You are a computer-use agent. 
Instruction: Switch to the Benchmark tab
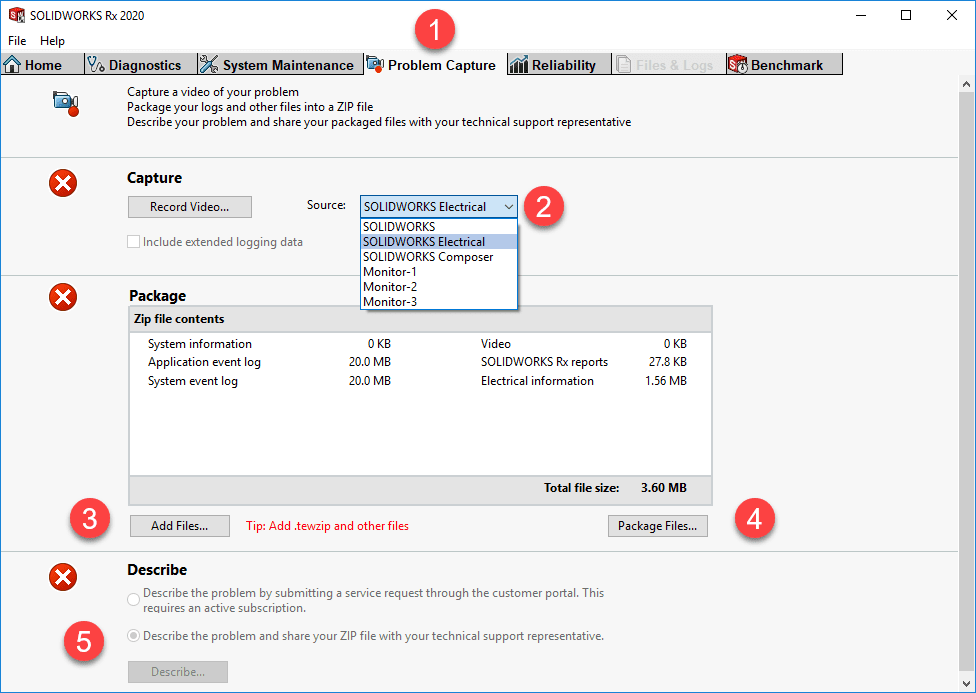(784, 65)
